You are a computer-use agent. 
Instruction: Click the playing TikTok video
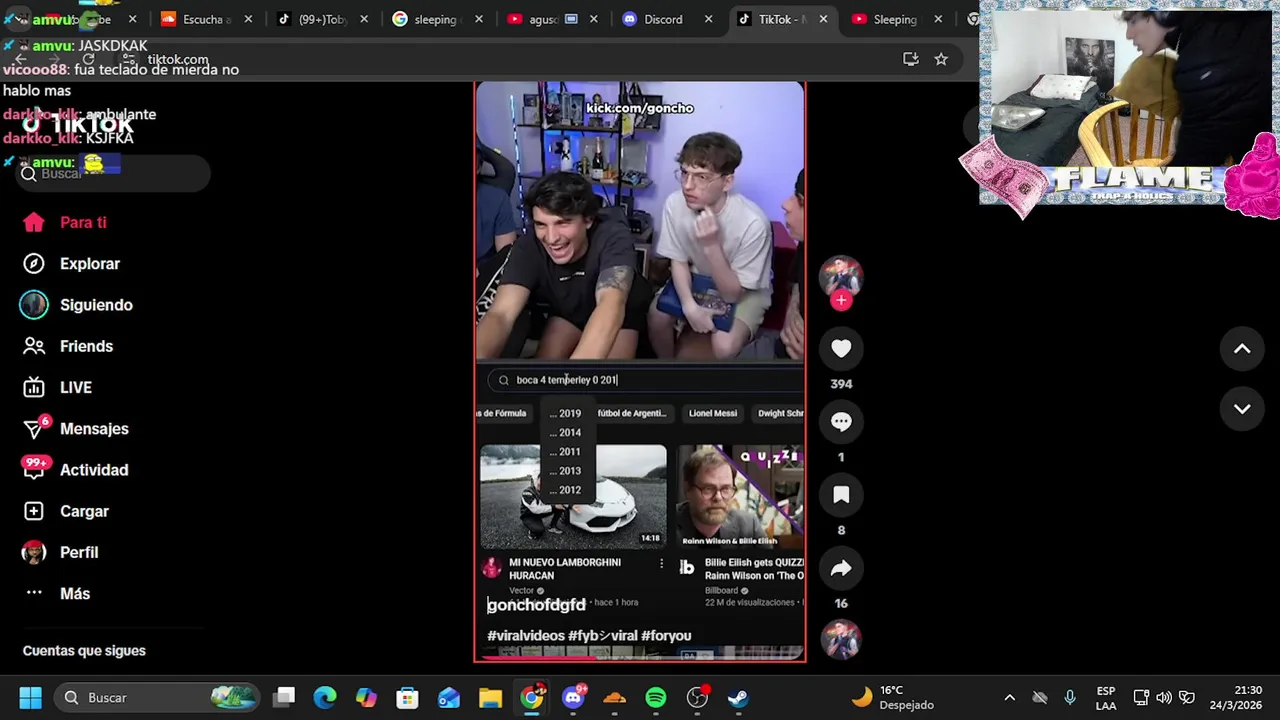click(640, 371)
